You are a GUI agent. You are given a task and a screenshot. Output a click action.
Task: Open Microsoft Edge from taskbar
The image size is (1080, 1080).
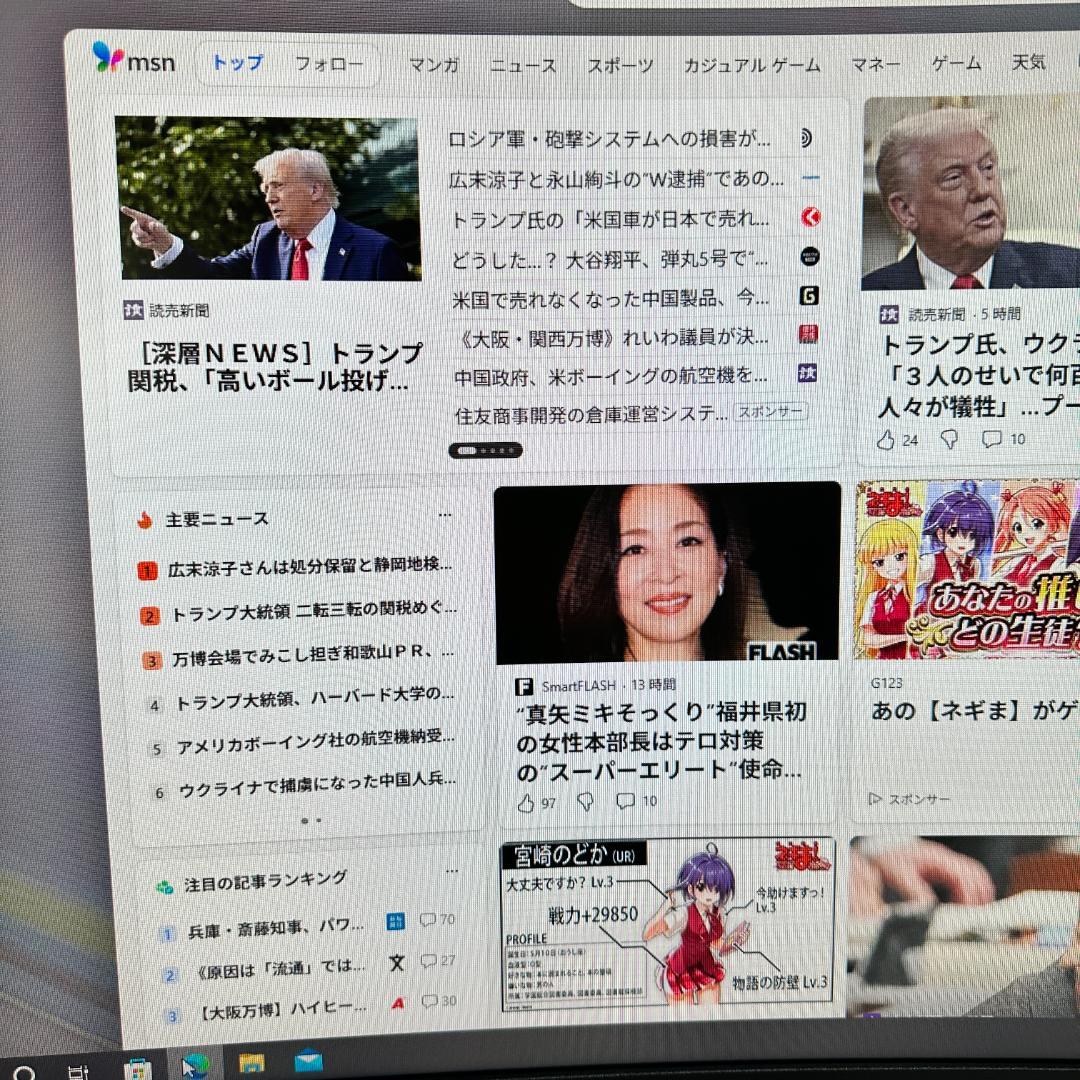(196, 1066)
